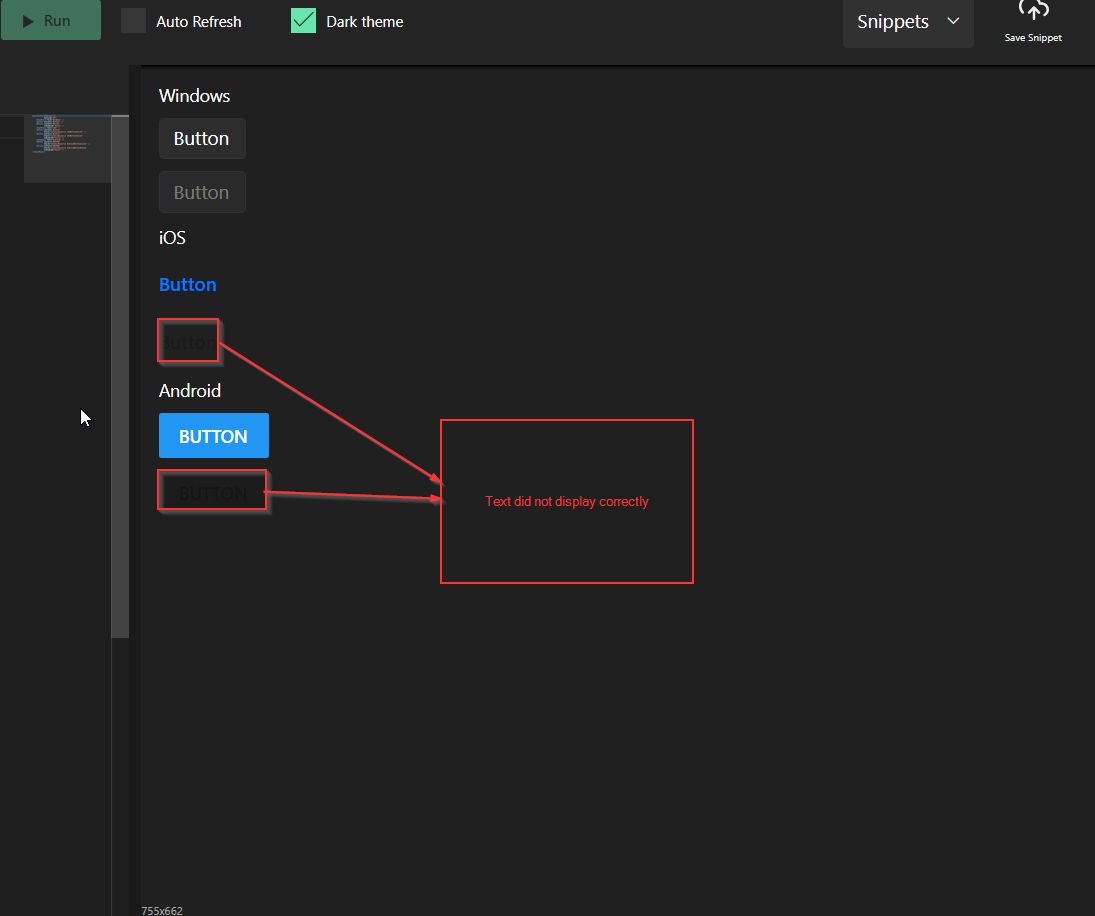
Task: Click the 'Text did not display correctly' annotation box
Action: tap(566, 501)
